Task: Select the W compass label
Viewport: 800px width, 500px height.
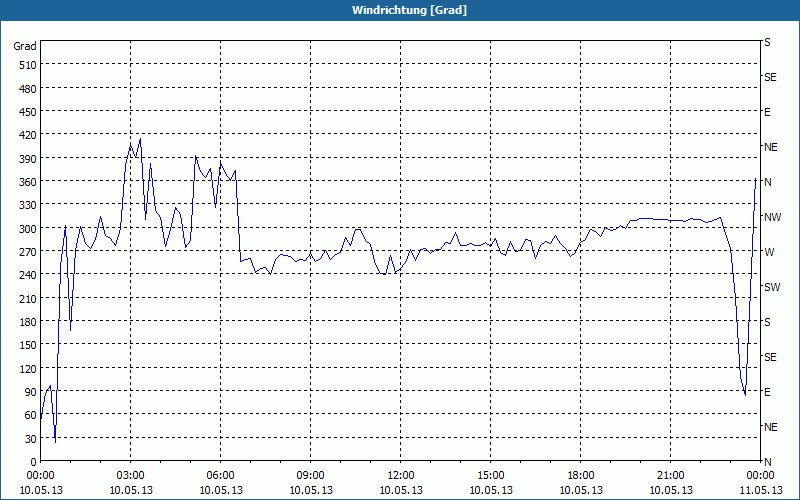Action: point(768,252)
